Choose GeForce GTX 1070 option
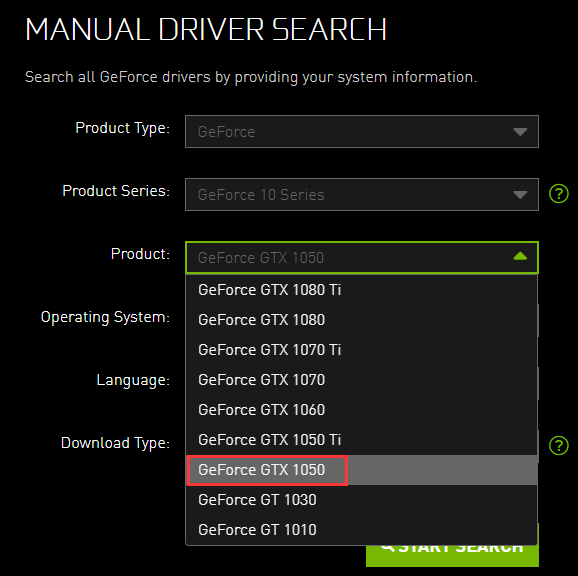The image size is (578, 576). click(x=362, y=380)
